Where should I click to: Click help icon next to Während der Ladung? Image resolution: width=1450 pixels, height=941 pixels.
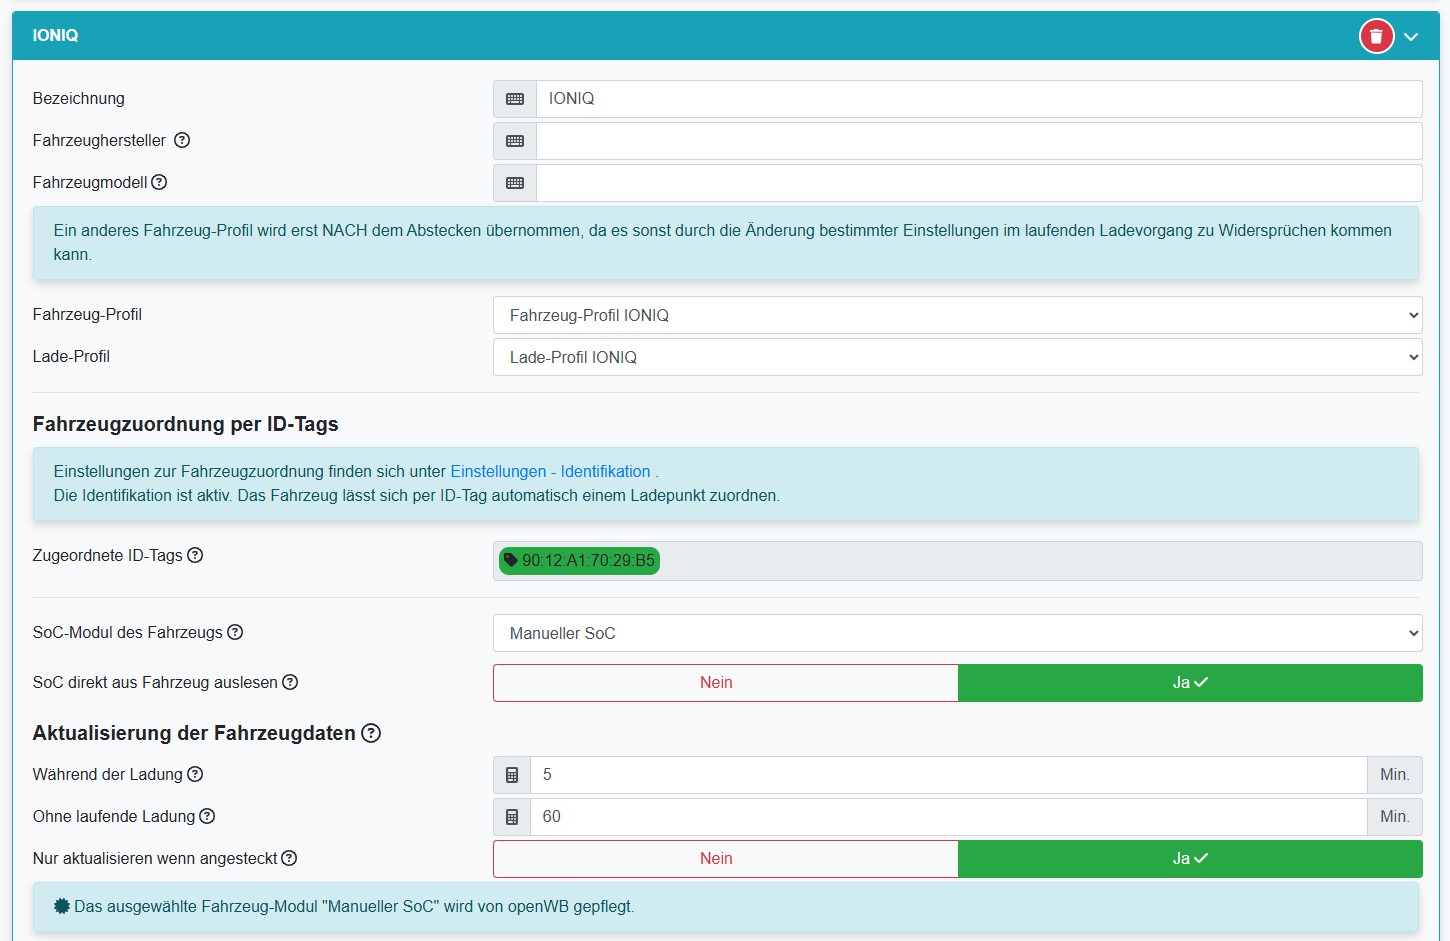coord(195,774)
